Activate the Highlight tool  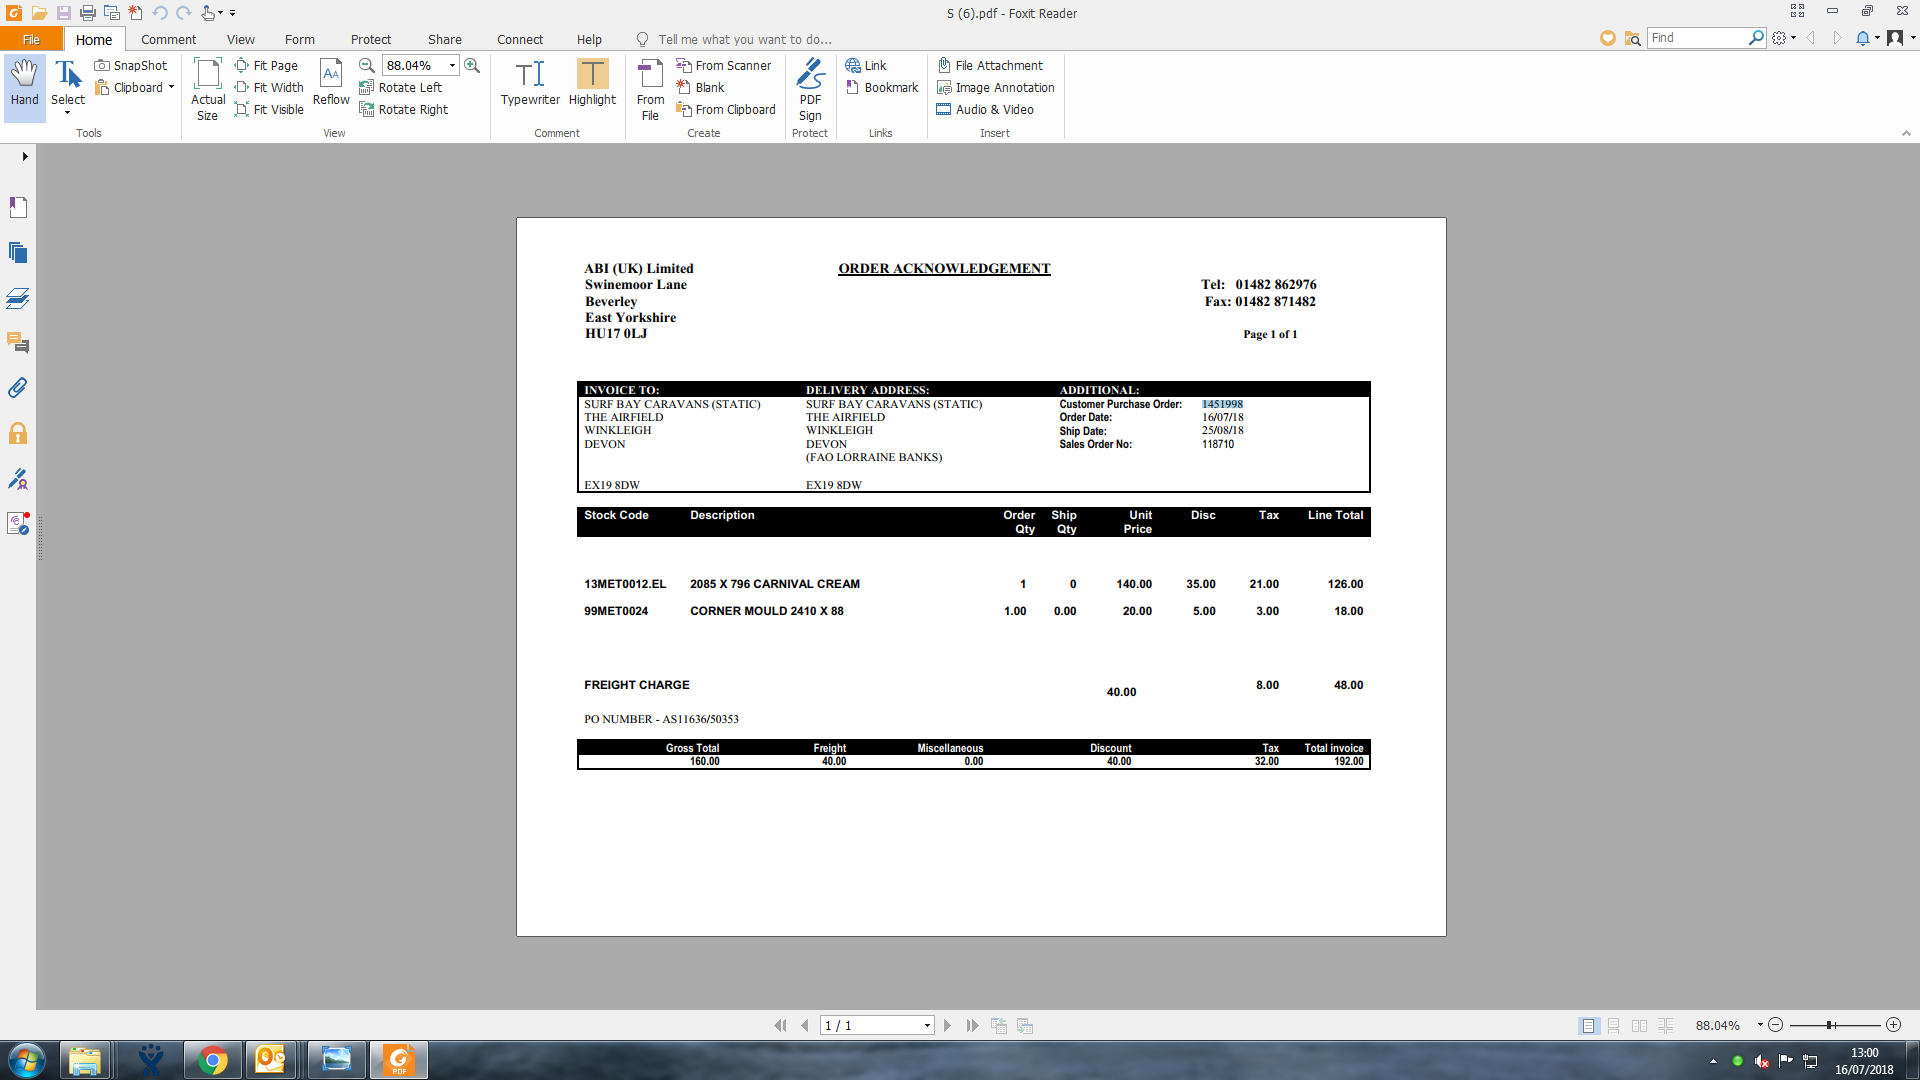592,83
